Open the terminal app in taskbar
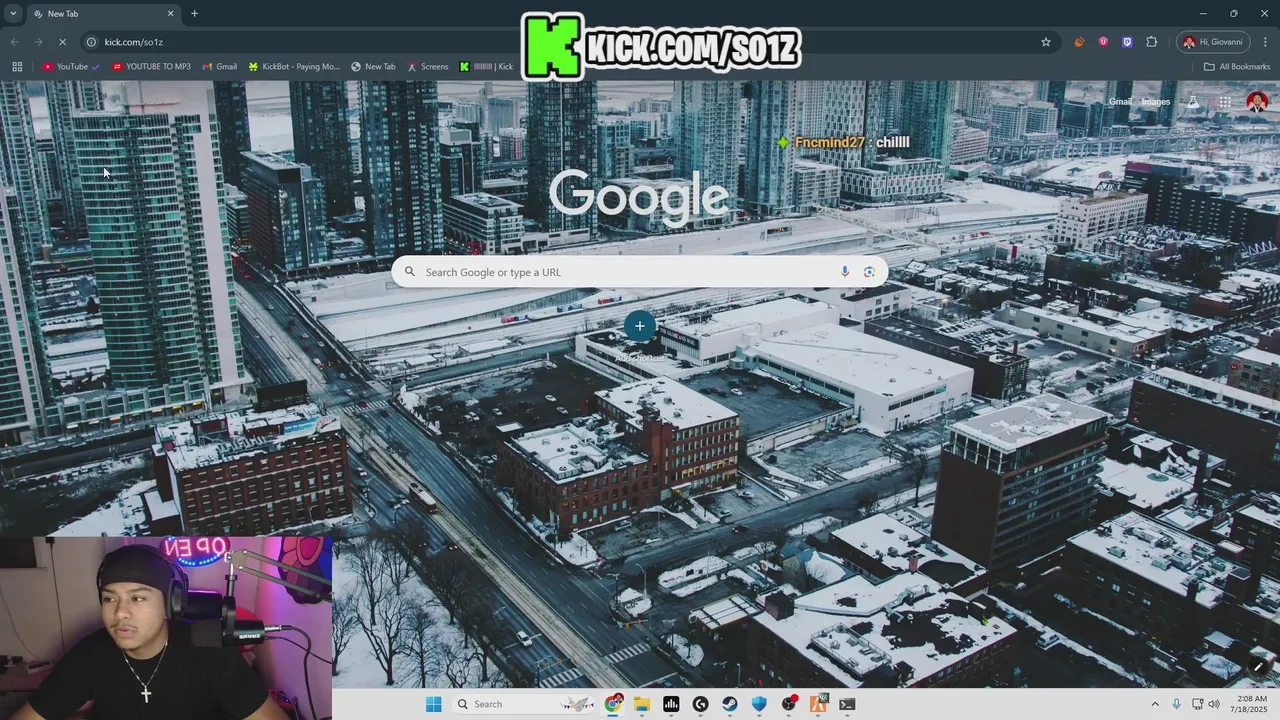Image resolution: width=1280 pixels, height=720 pixels. (847, 704)
